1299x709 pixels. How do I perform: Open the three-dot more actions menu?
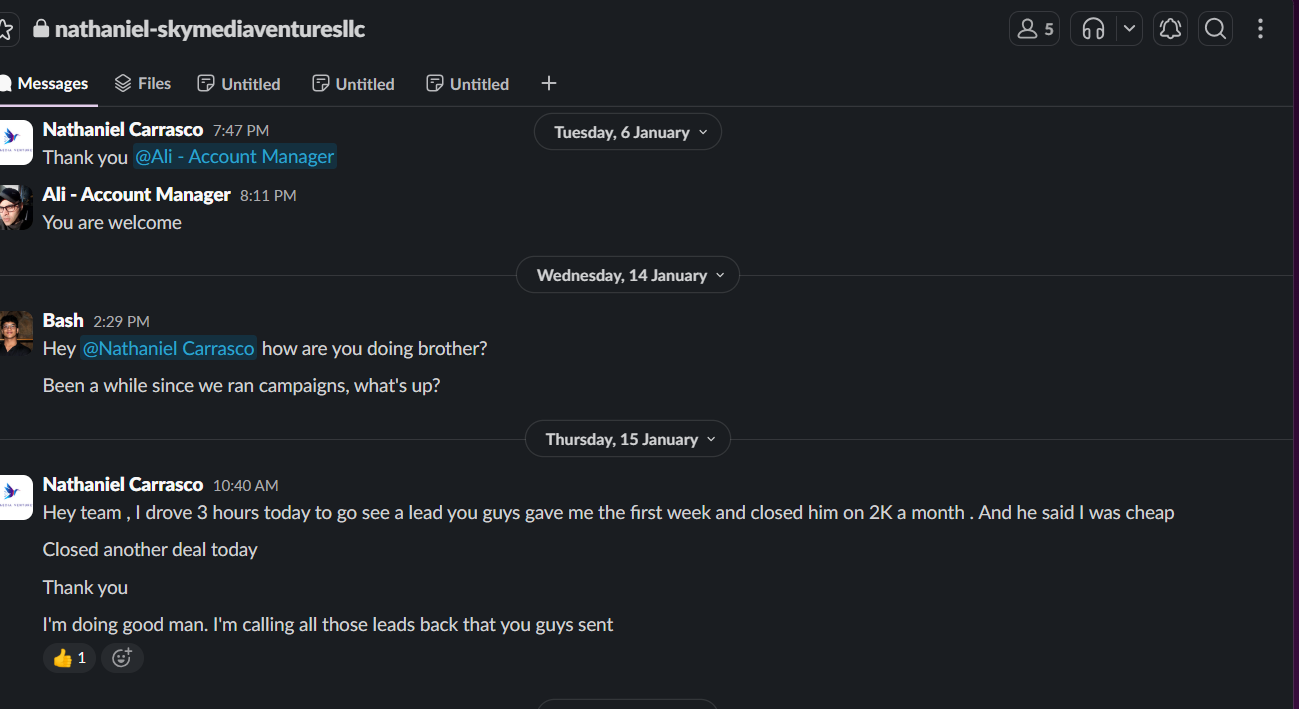click(x=1260, y=29)
